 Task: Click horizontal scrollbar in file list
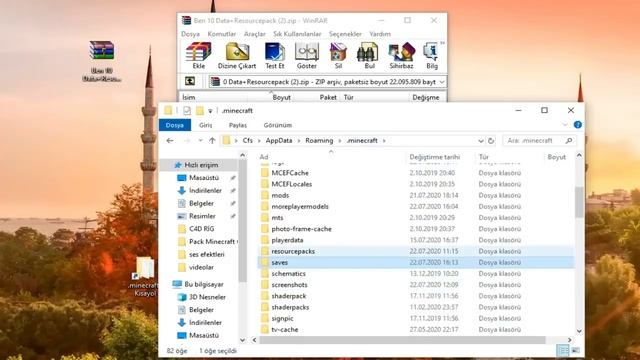[x=402, y=340]
